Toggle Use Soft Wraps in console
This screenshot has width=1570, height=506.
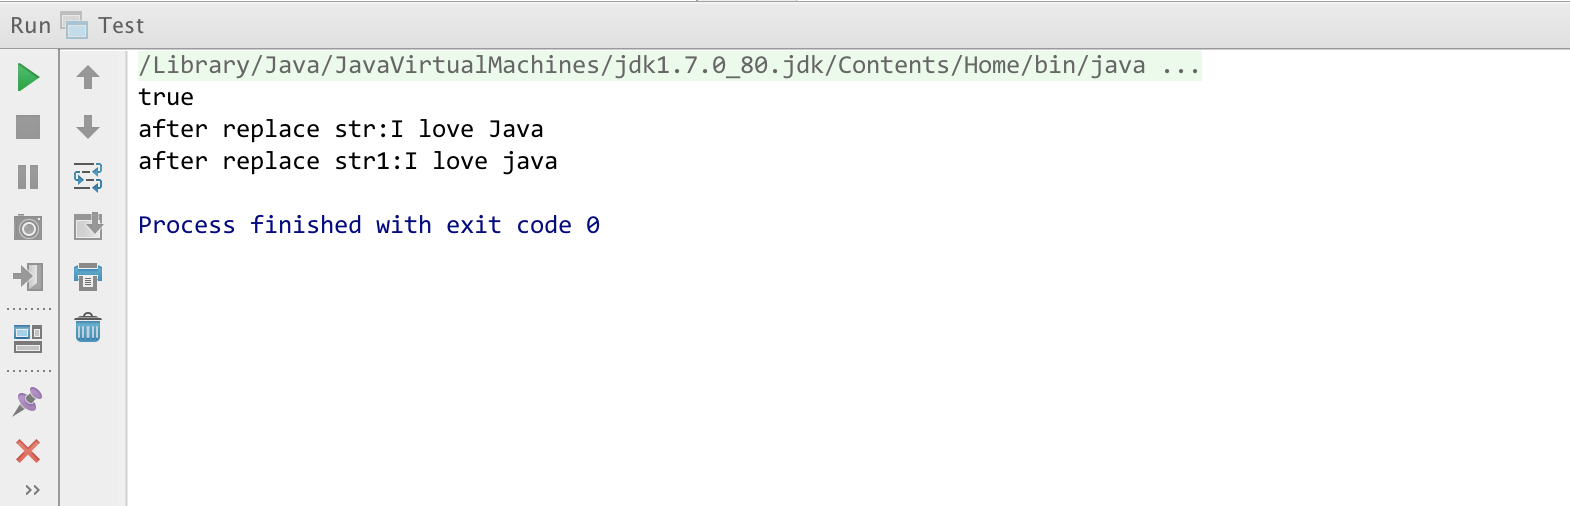88,177
